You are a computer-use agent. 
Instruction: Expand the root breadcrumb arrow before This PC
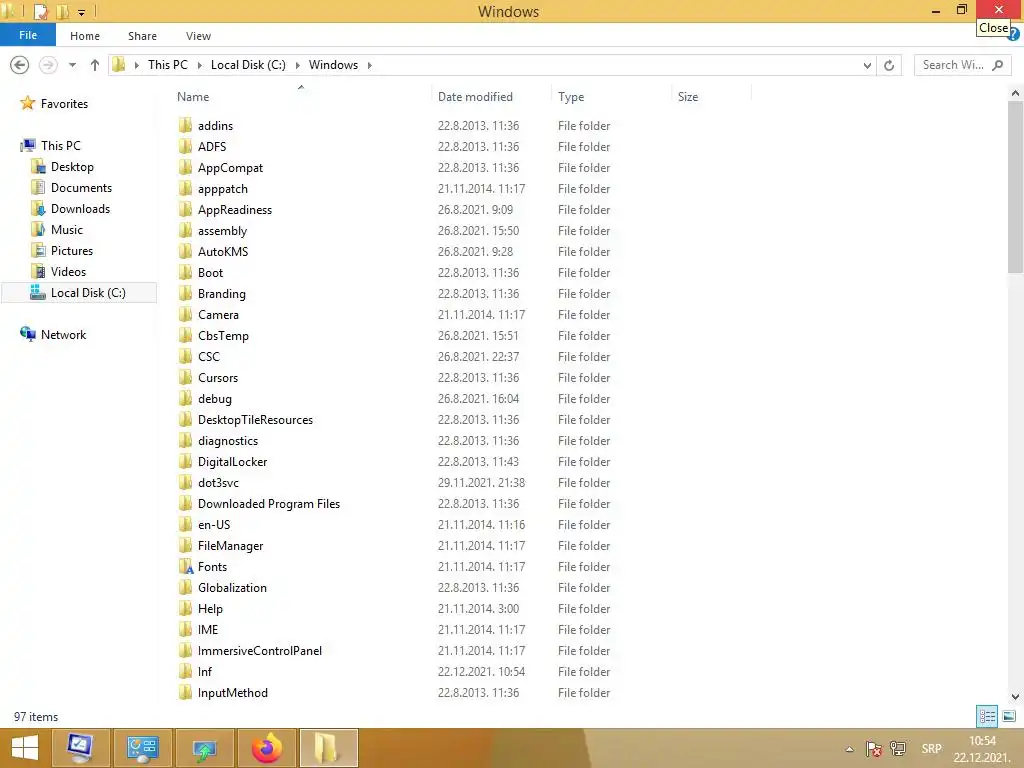136,65
